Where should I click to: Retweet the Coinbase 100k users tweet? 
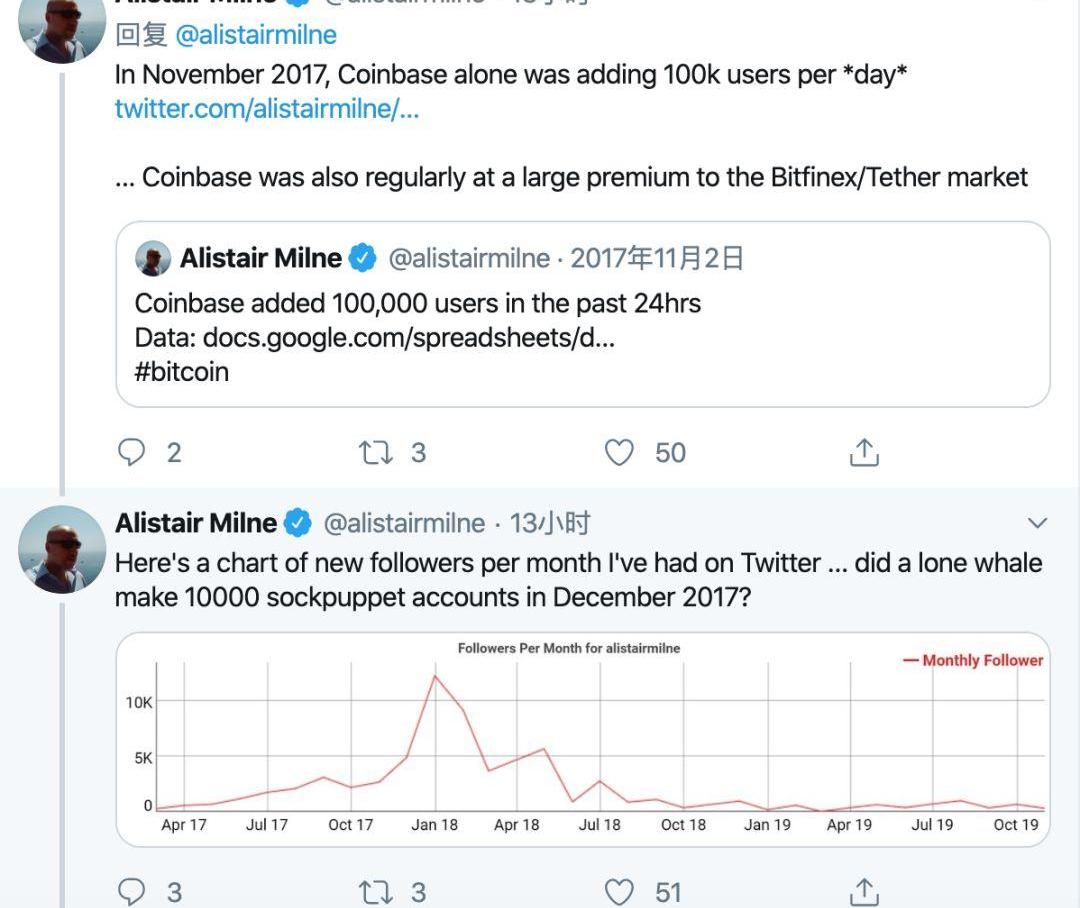(x=376, y=453)
